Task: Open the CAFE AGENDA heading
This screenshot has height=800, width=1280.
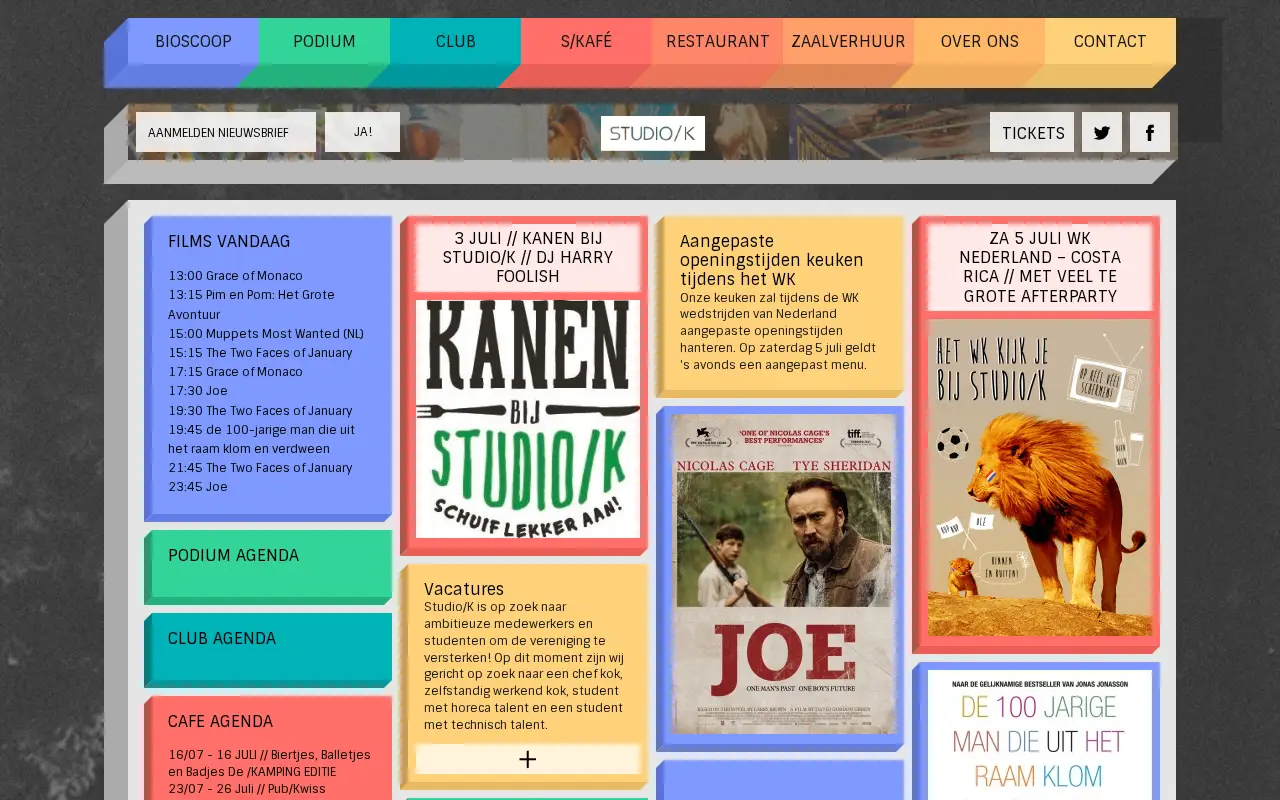Action: [x=220, y=722]
